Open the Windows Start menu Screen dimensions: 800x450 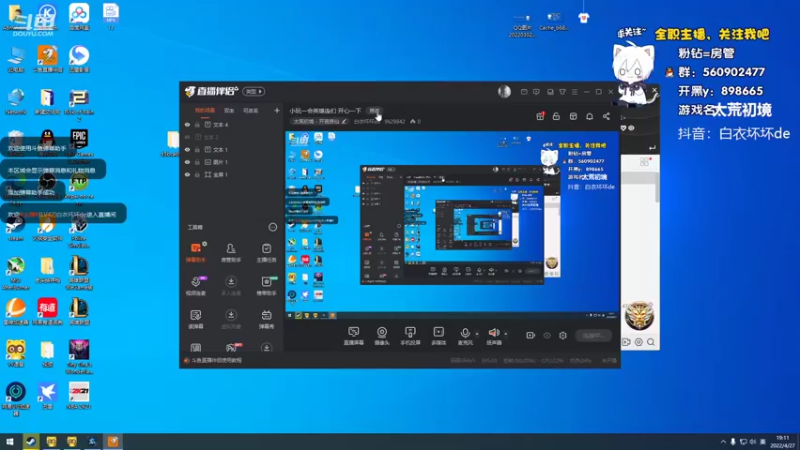click(9, 441)
